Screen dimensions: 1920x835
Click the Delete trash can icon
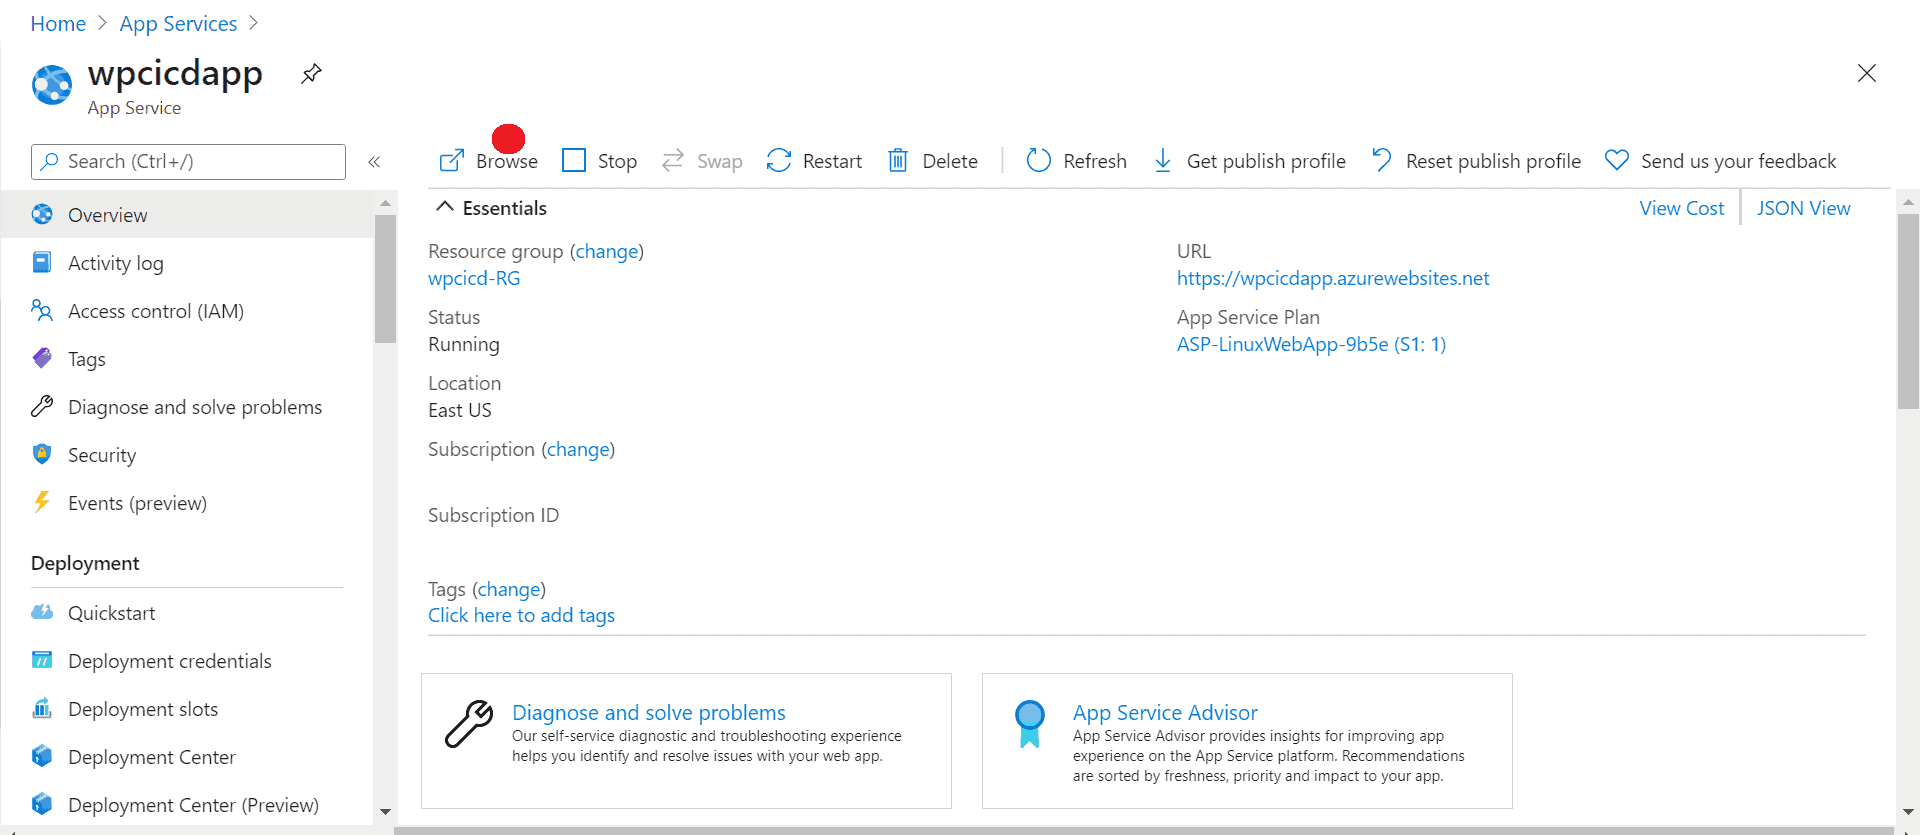(x=898, y=160)
